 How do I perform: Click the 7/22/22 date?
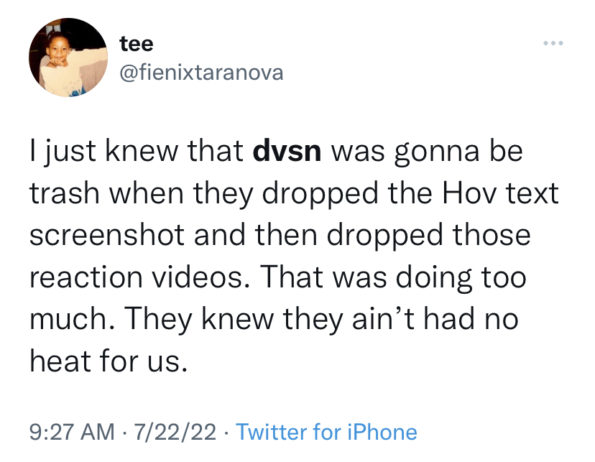[175, 432]
